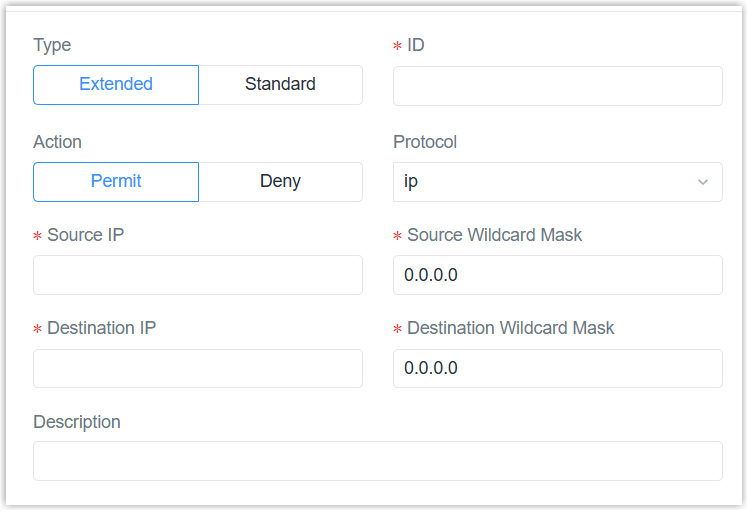This screenshot has width=748, height=511.
Task: Click the Description label text
Action: [77, 422]
